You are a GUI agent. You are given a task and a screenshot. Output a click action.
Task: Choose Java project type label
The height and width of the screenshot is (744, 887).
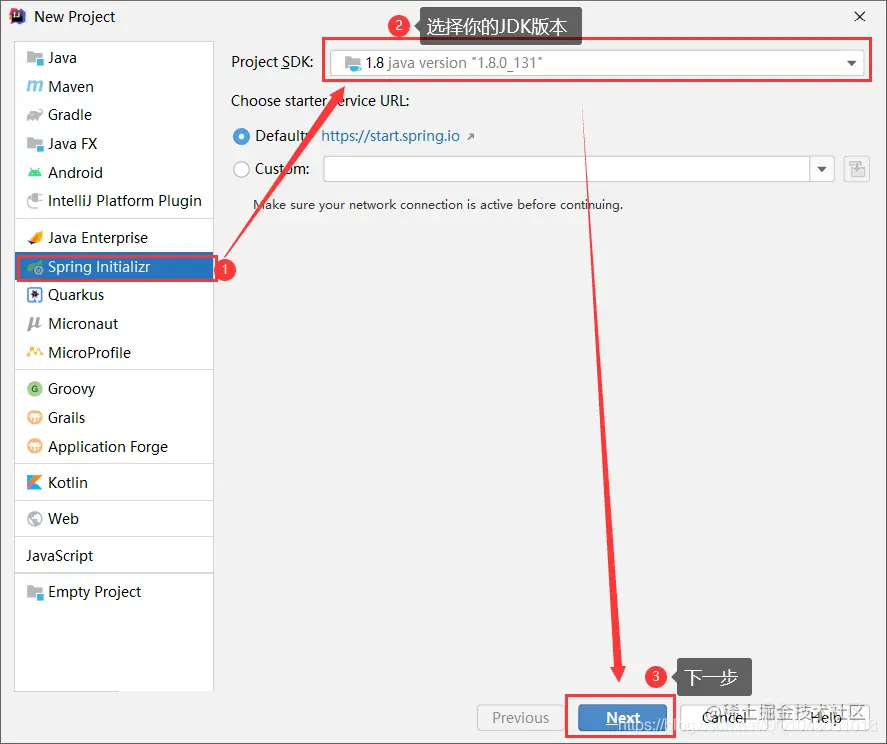(62, 58)
